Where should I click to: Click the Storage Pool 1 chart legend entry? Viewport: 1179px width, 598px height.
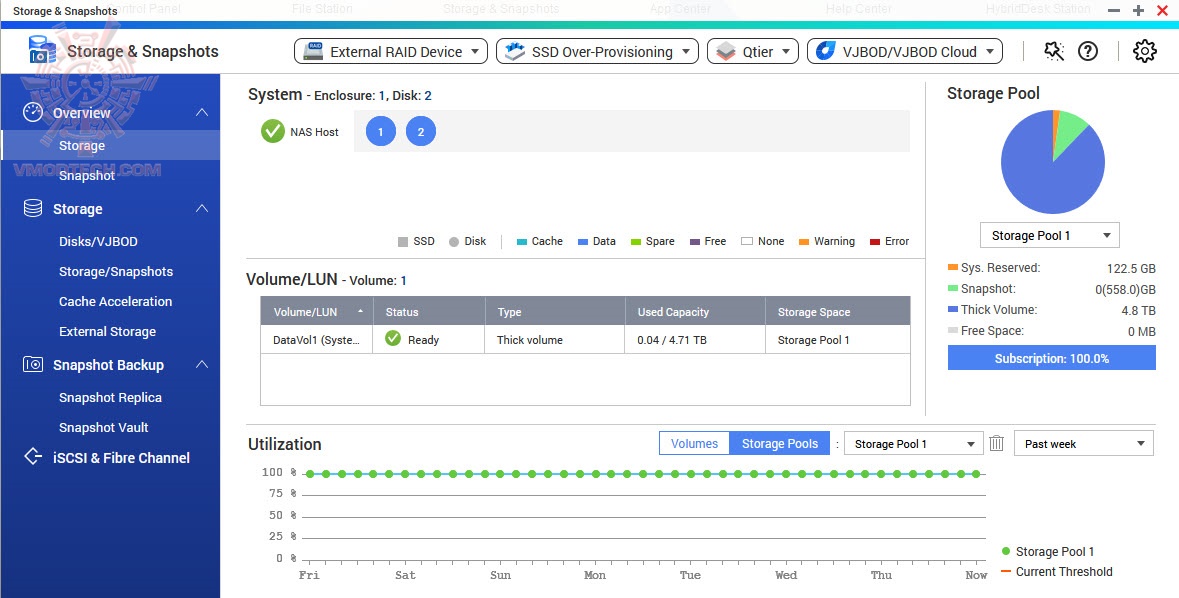[x=1047, y=551]
